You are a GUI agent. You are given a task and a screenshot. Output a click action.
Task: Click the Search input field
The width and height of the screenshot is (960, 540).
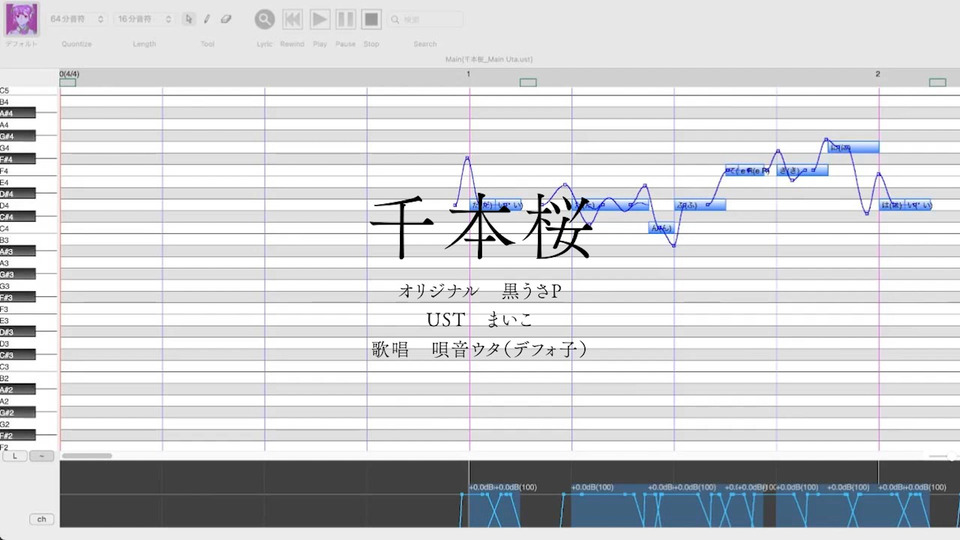[425, 20]
